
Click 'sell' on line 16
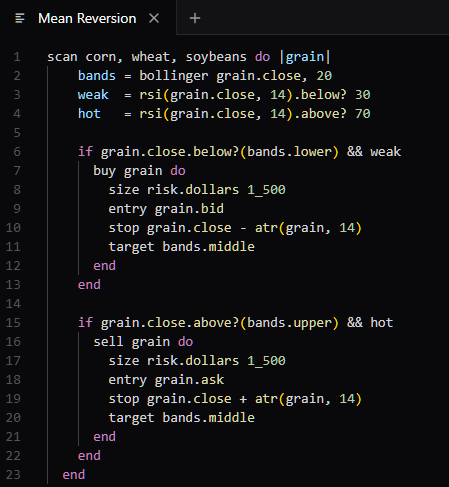coord(108,342)
